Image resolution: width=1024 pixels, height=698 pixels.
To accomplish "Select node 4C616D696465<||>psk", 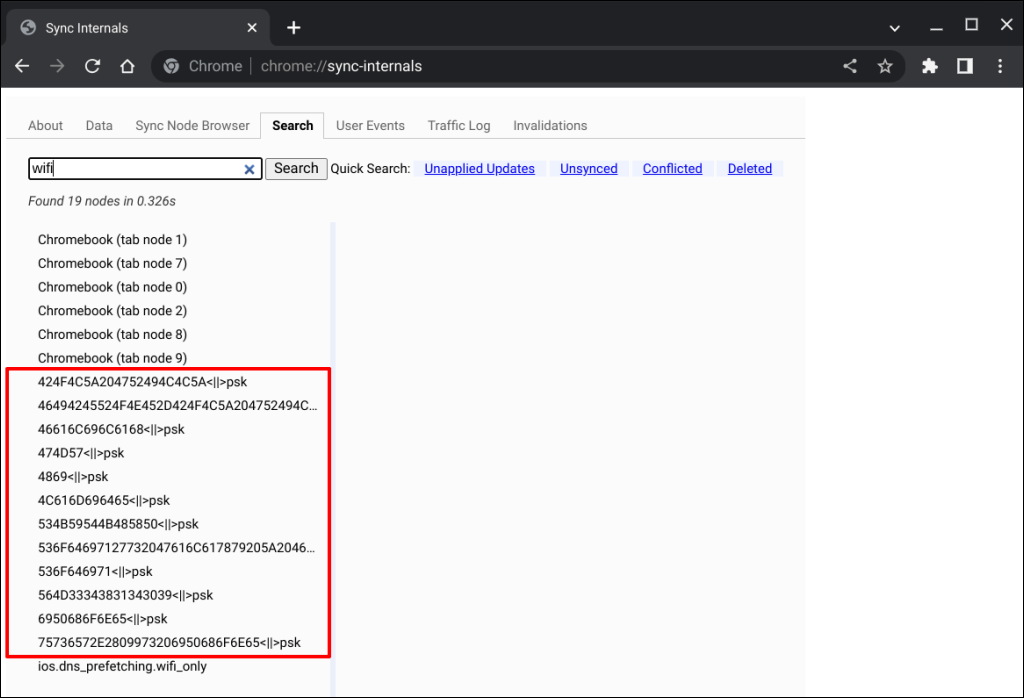I will (104, 500).
